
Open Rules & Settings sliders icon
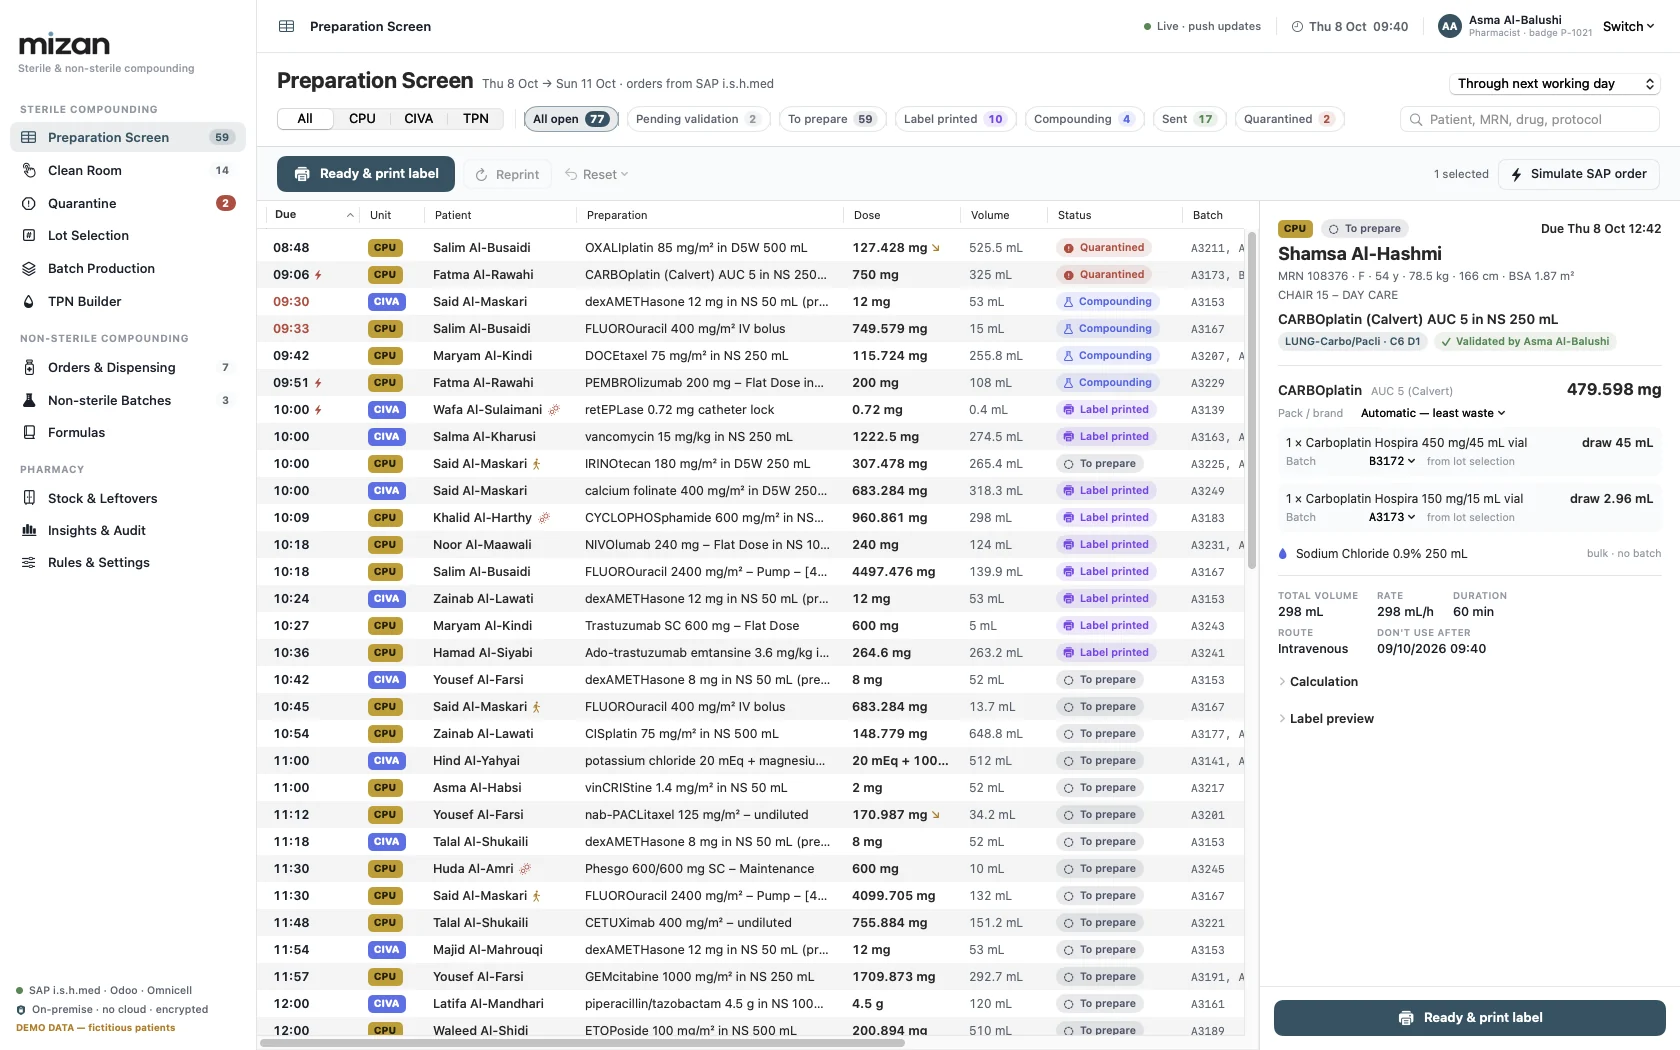pyautogui.click(x=29, y=562)
